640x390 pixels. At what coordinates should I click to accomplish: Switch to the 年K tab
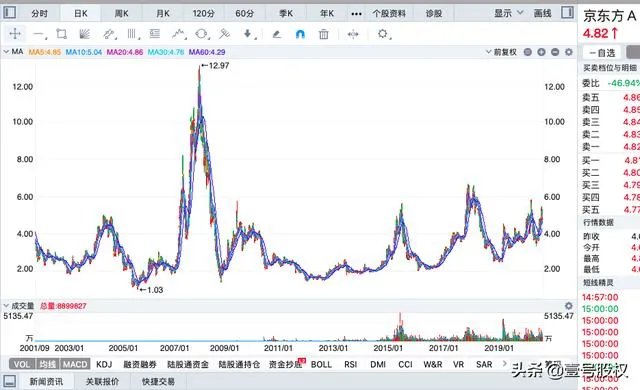coord(327,13)
